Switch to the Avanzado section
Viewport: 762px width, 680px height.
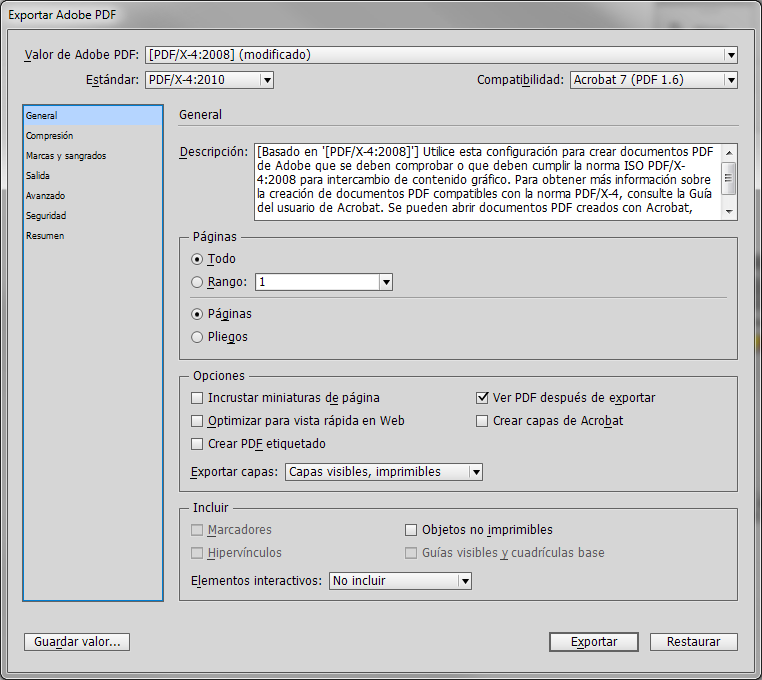click(x=46, y=196)
